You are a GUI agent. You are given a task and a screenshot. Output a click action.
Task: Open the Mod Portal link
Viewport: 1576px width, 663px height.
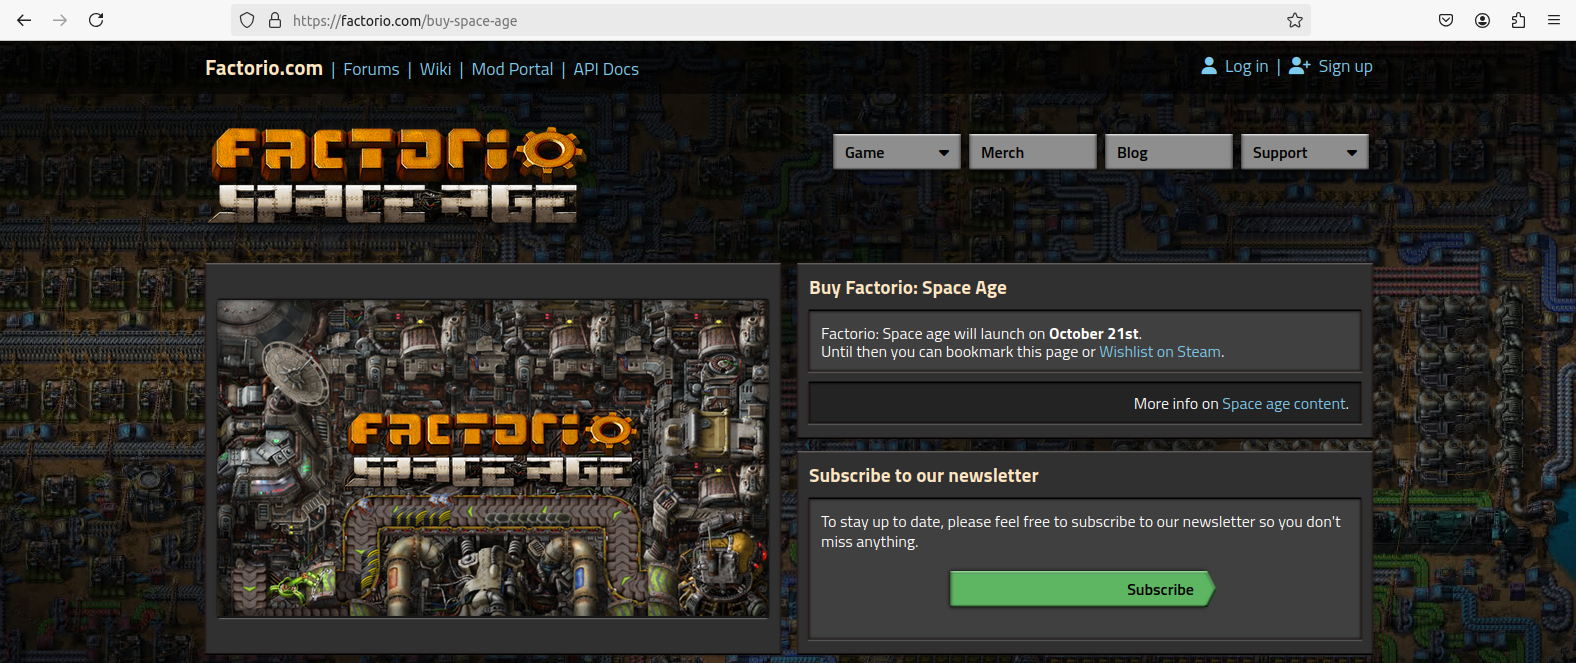coord(512,69)
